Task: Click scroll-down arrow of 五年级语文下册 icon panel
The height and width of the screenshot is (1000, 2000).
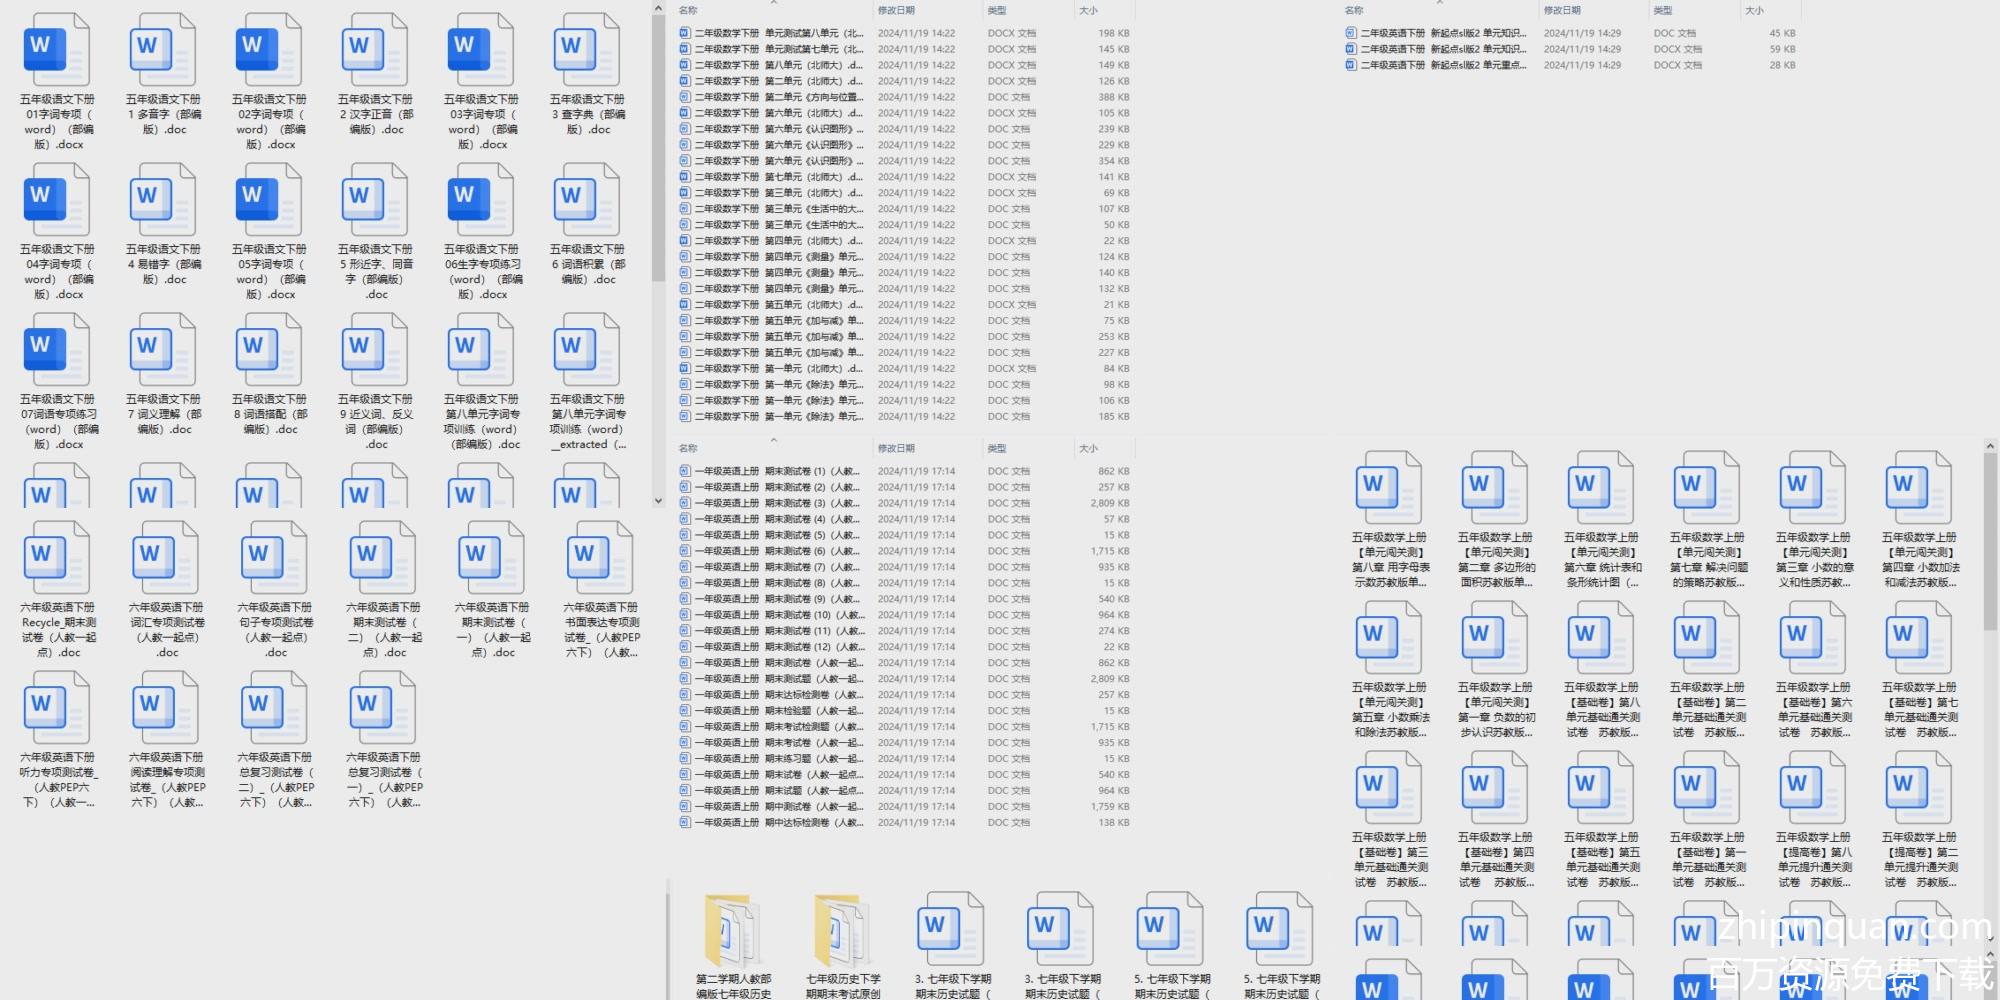Action: [658, 501]
